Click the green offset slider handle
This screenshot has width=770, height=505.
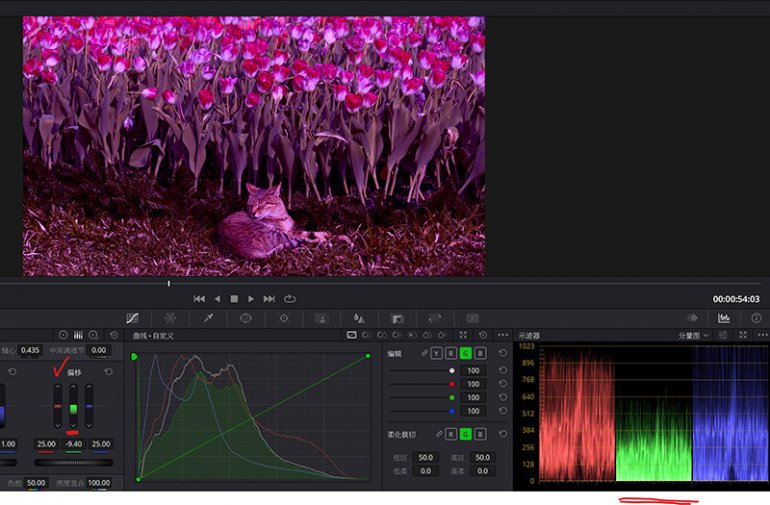[x=73, y=409]
